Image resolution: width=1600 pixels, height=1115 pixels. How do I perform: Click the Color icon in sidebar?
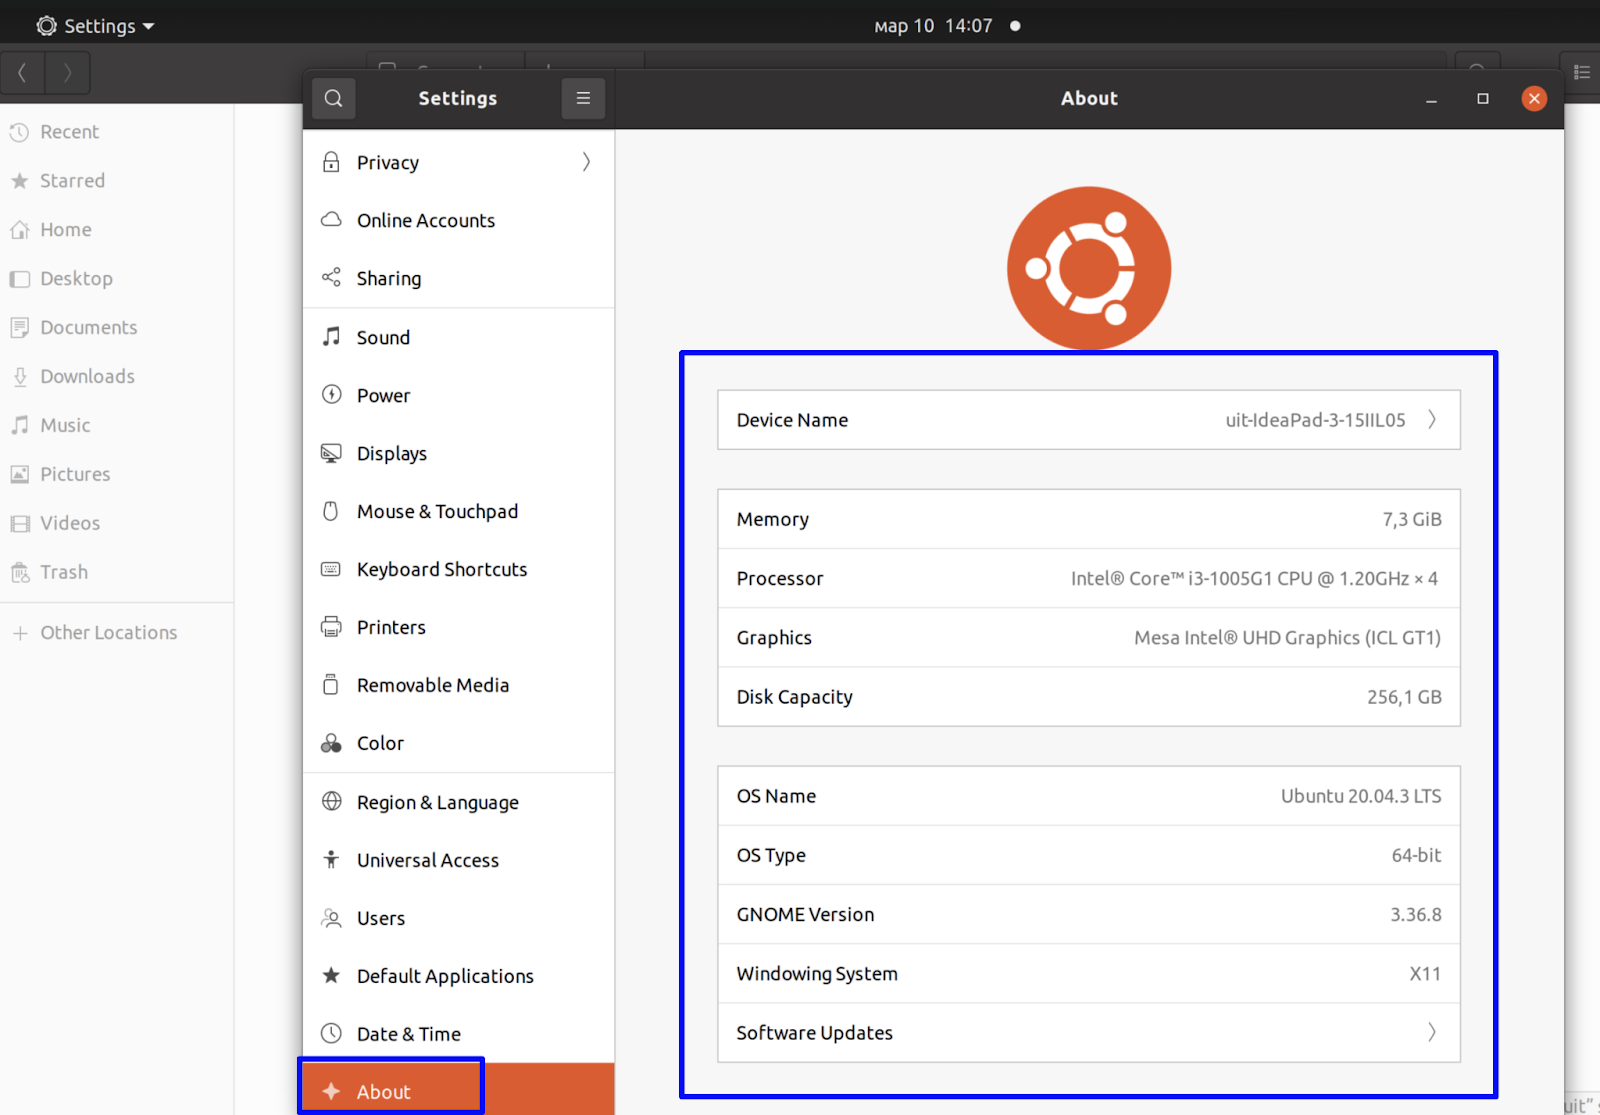[331, 743]
